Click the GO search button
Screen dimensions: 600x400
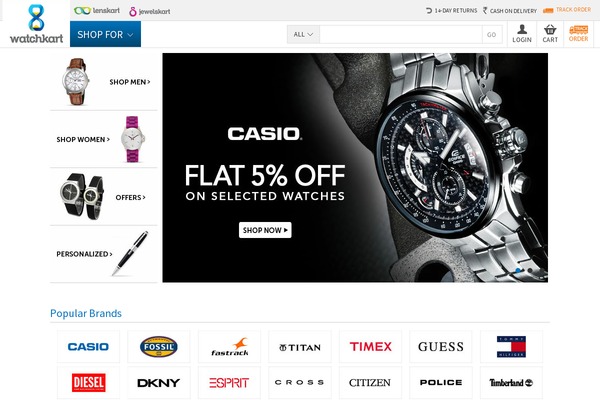point(492,34)
